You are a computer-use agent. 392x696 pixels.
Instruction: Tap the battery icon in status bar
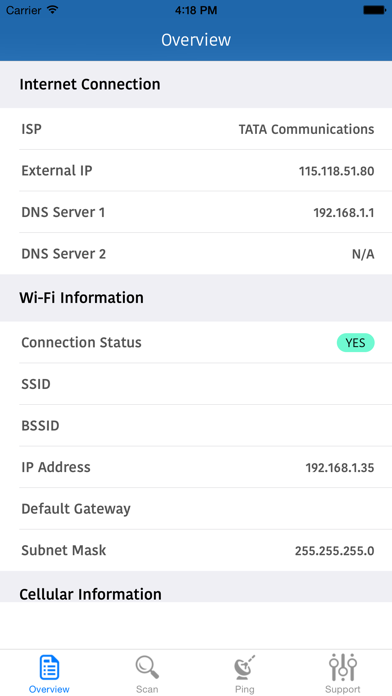pyautogui.click(x=374, y=10)
